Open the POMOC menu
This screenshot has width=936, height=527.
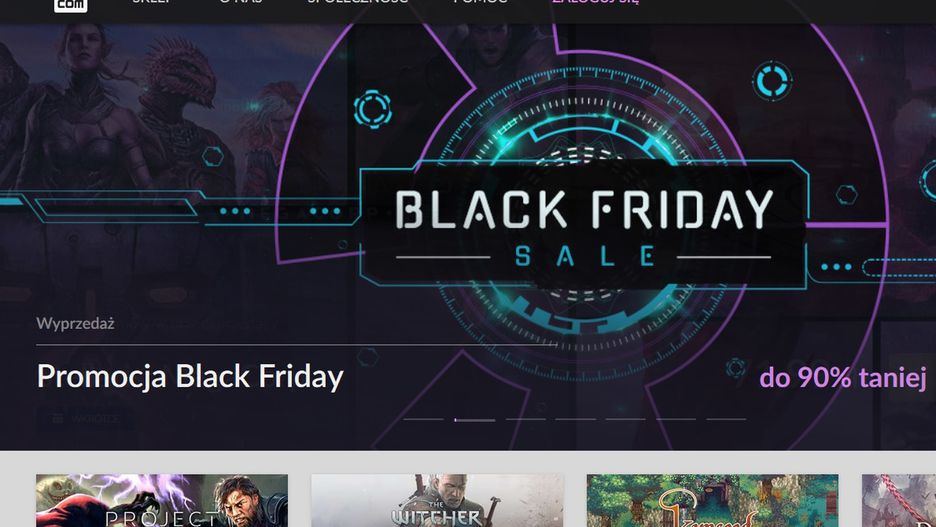coord(480,3)
